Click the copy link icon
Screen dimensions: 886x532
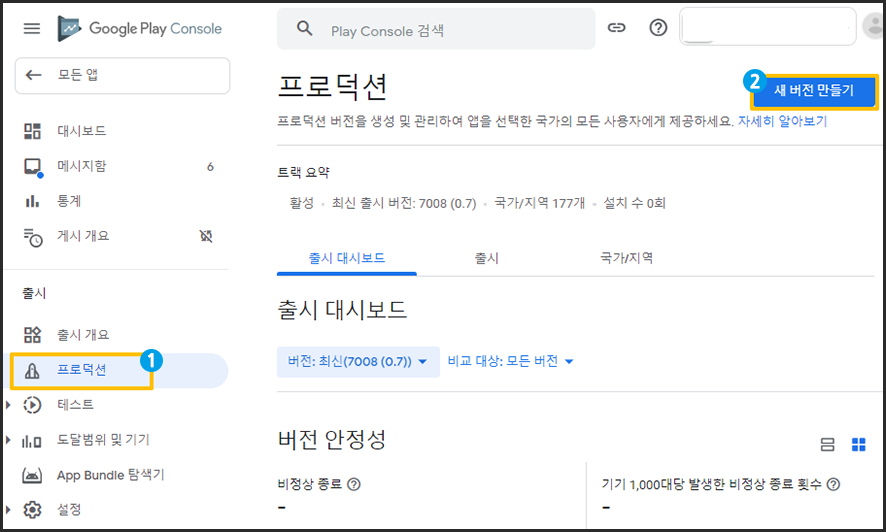point(617,28)
